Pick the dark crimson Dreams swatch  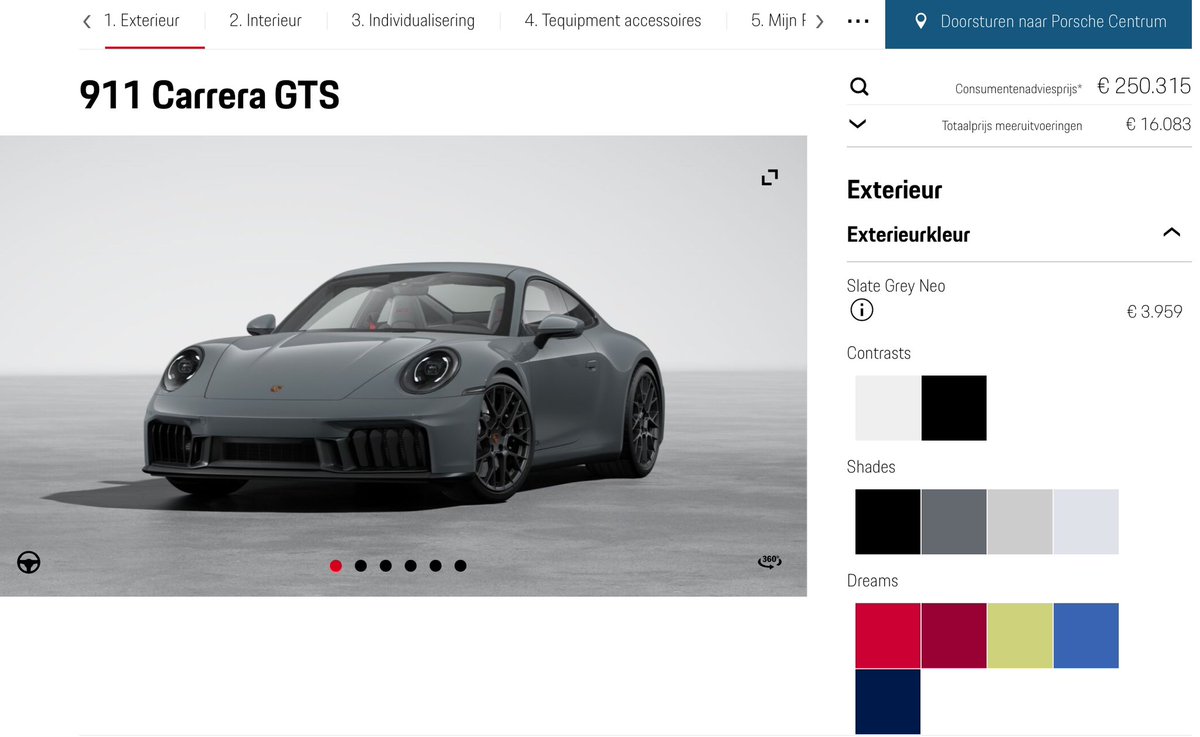pos(954,636)
